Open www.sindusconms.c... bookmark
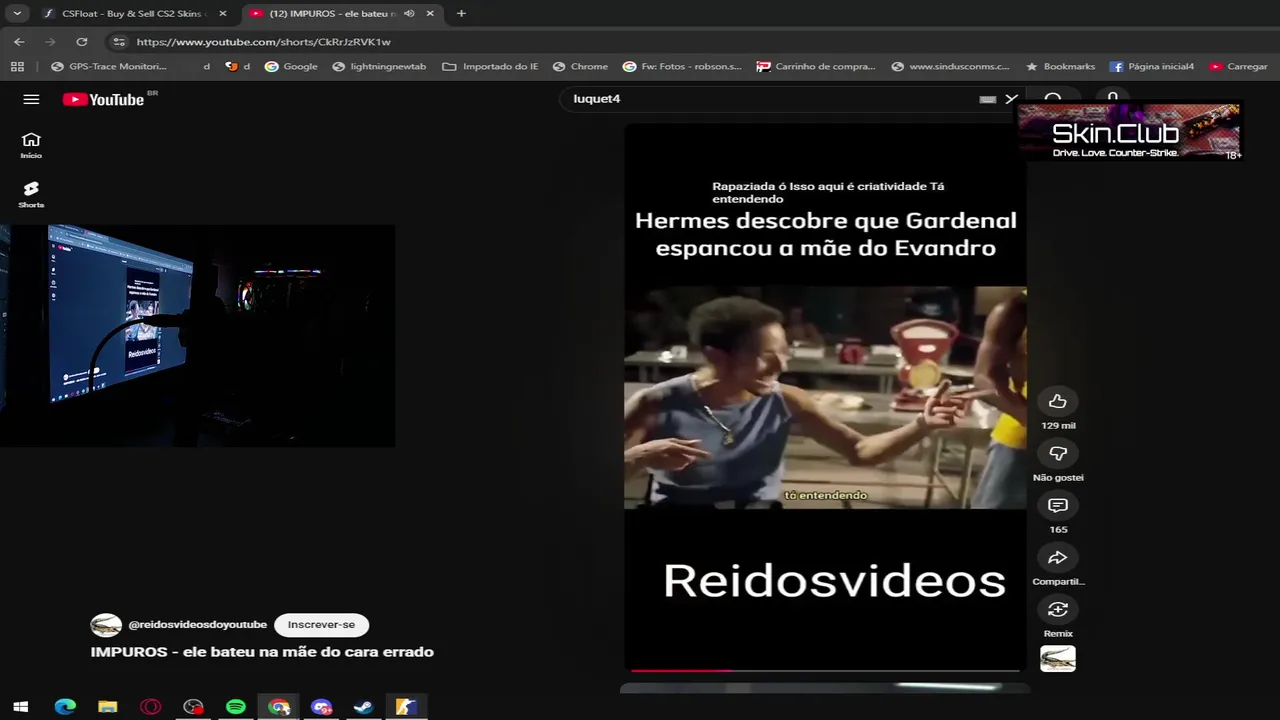The height and width of the screenshot is (720, 1280). click(x=950, y=66)
